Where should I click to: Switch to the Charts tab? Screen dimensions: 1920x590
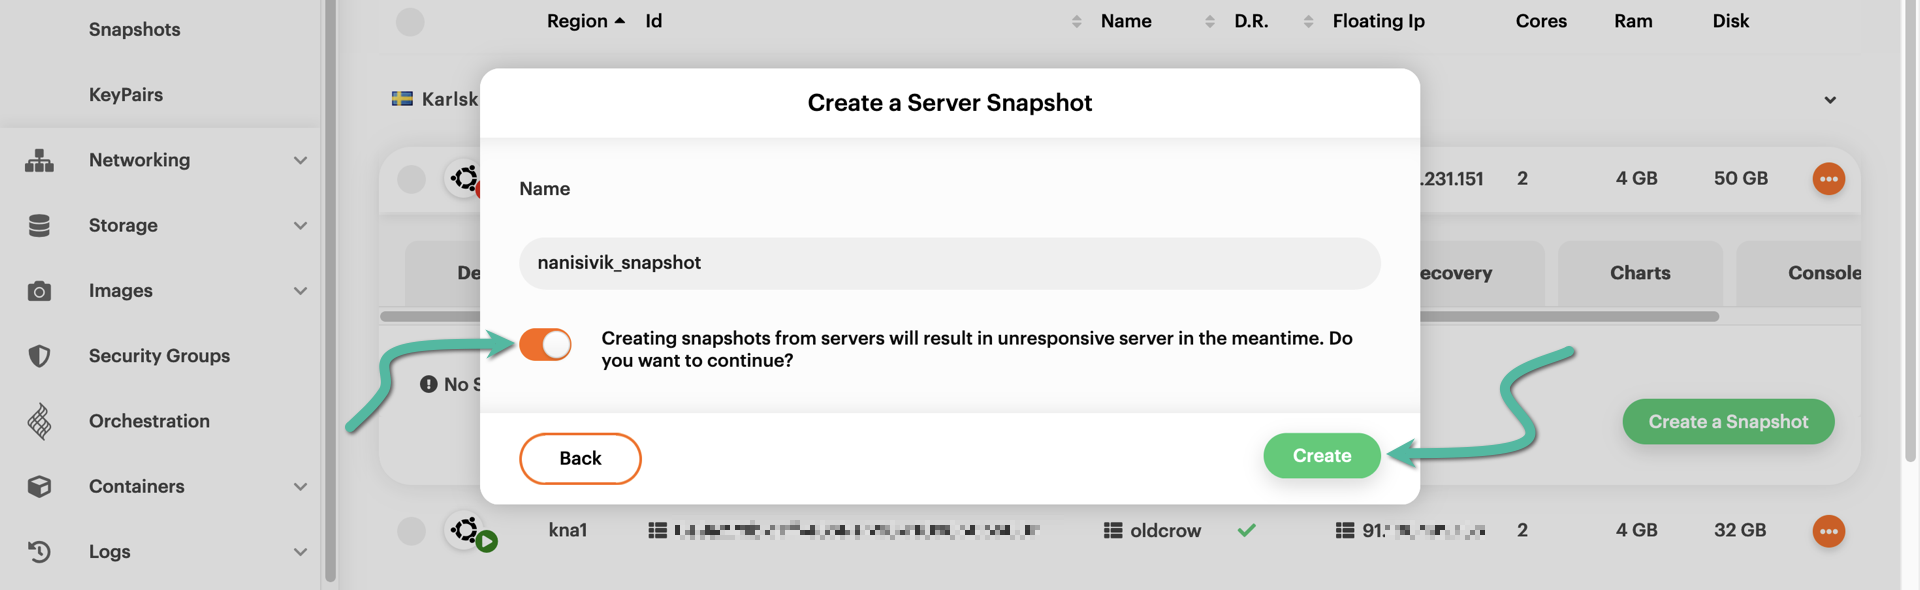1639,273
